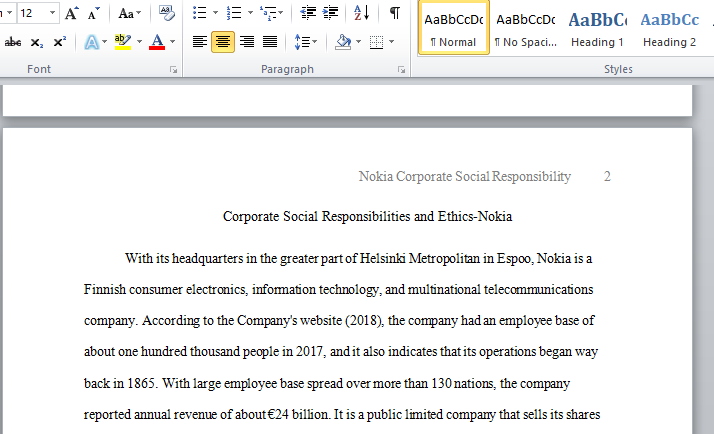Apply the No Spacing style
The height and width of the screenshot is (434, 714).
525,28
